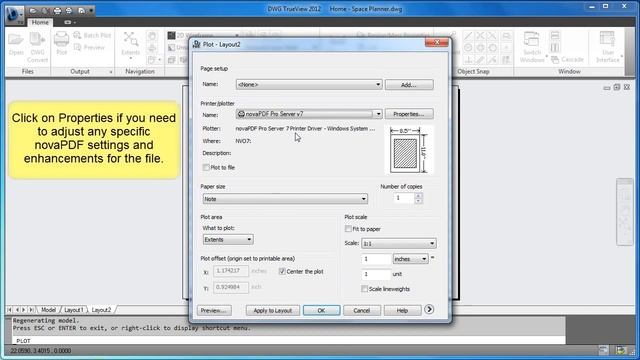640x360 pixels.
Task: Click the Cascade windows icon
Action: tap(567, 60)
